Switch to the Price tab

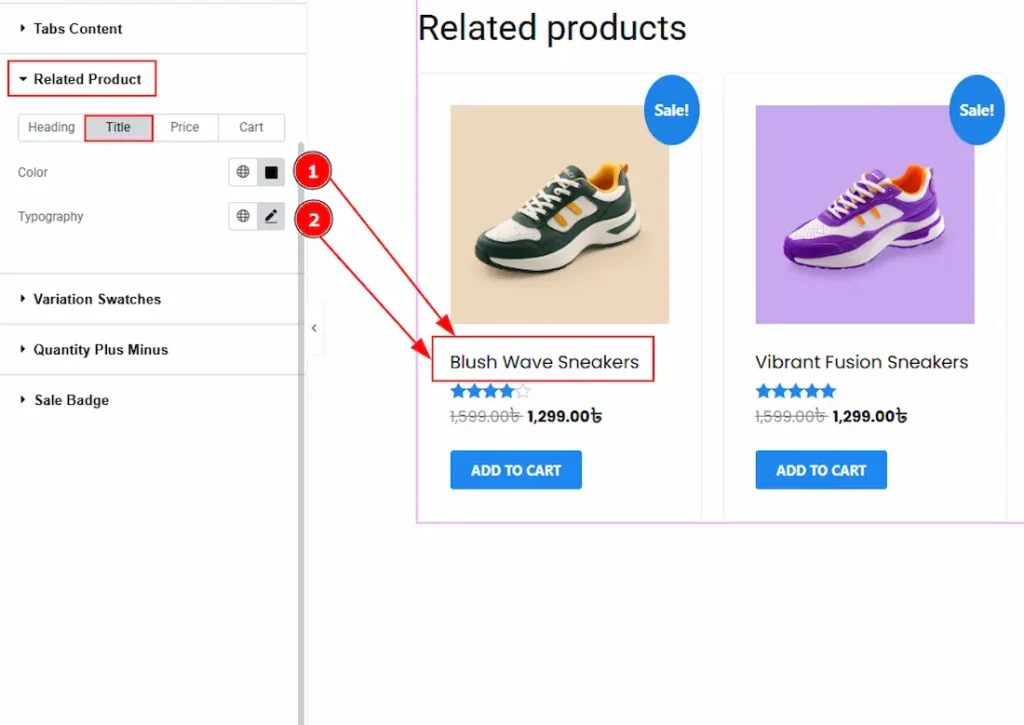click(185, 127)
